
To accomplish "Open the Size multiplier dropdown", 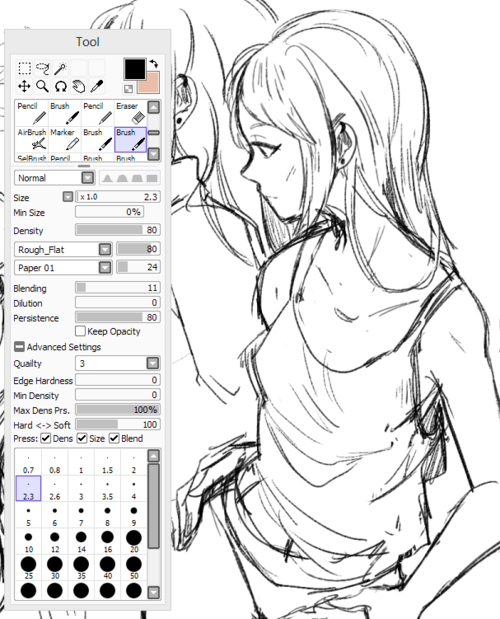I will (68, 197).
